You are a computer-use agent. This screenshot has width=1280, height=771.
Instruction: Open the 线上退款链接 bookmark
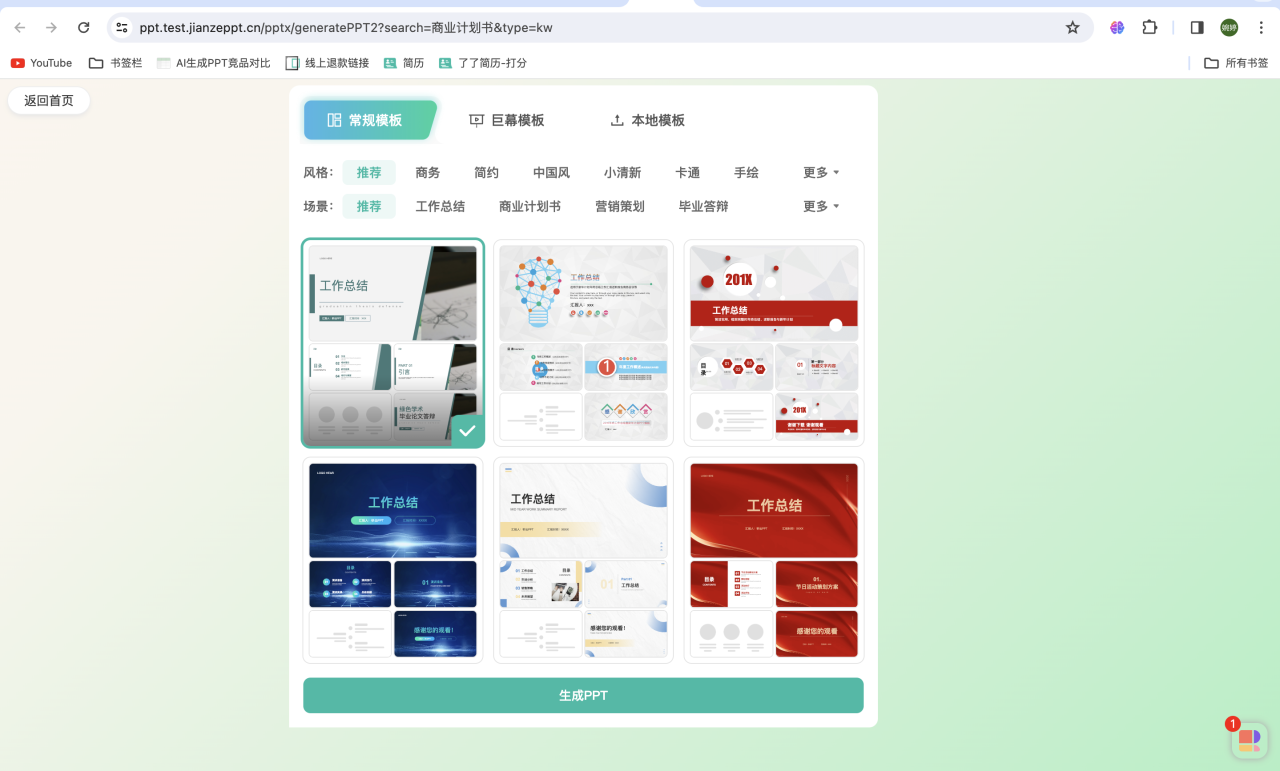327,63
